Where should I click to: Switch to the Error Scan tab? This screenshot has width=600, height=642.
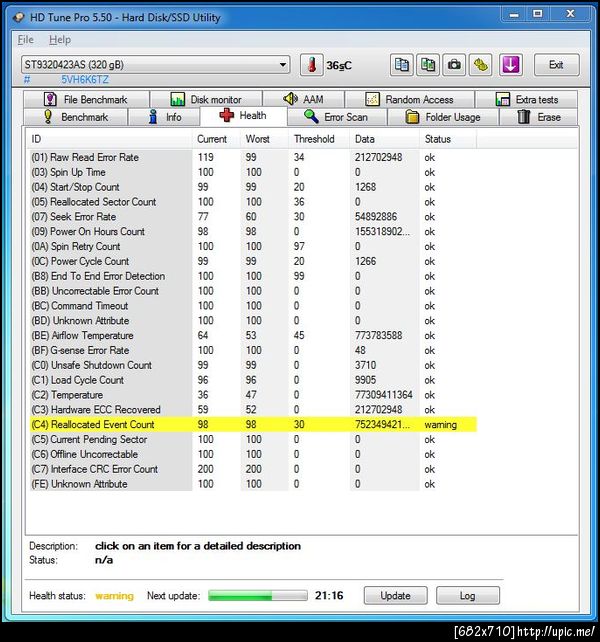(337, 117)
